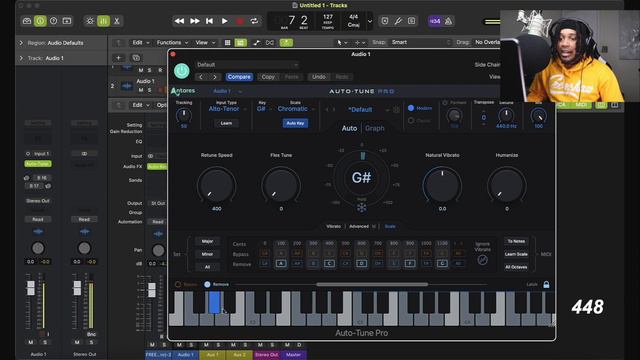Open the View menu in Tracks area
The width and height of the screenshot is (640, 360).
(204, 42)
